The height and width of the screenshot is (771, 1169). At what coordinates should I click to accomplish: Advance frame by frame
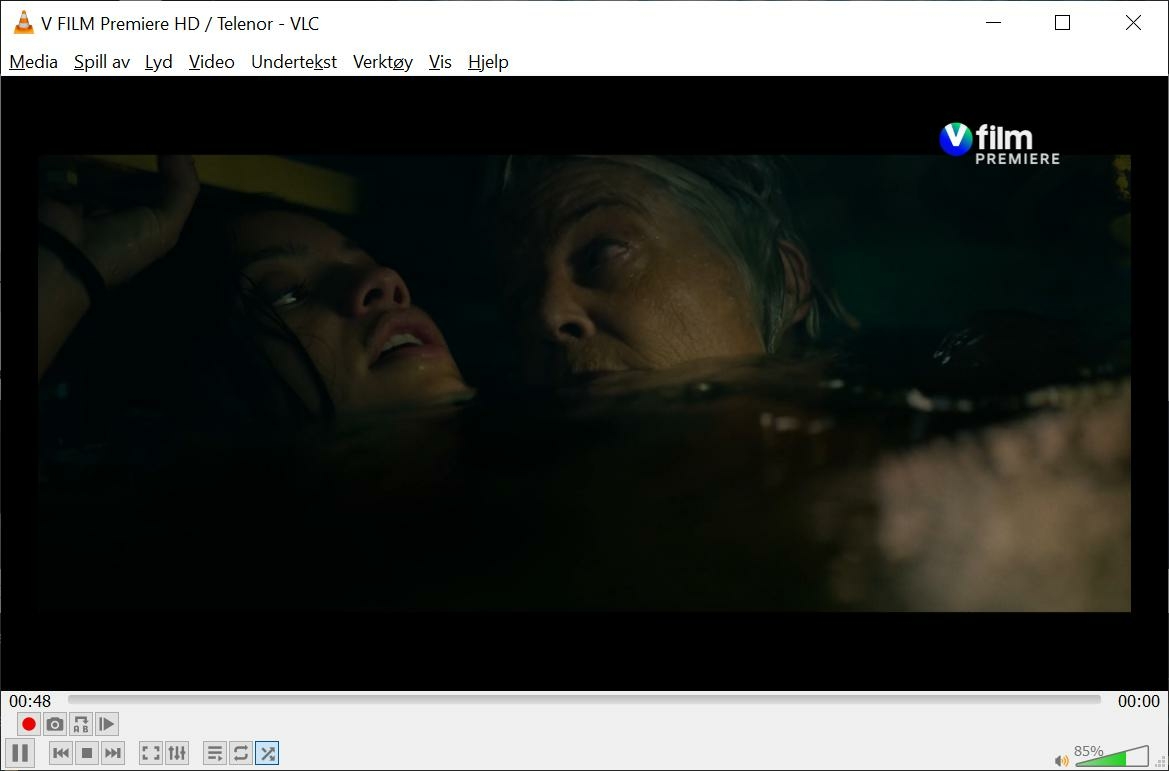coord(106,724)
